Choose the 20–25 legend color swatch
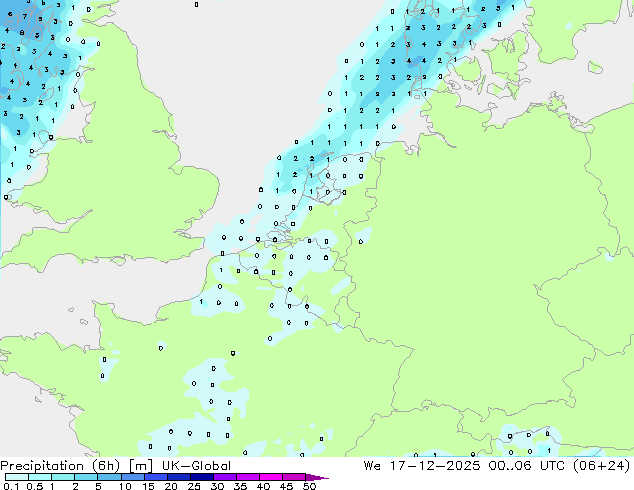This screenshot has width=634, height=490. (x=178, y=477)
